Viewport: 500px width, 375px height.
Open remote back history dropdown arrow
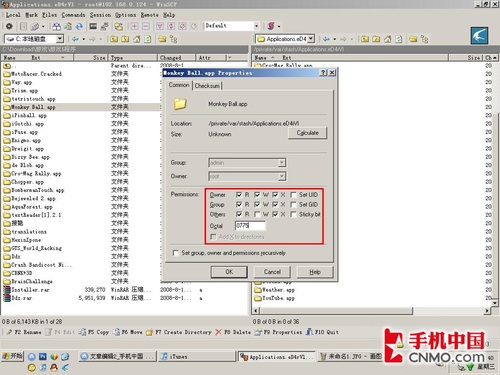pyautogui.click(x=335, y=39)
